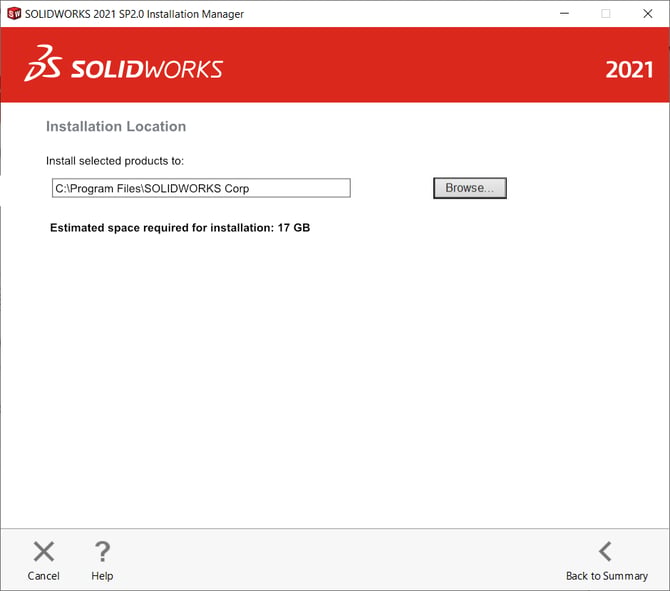Click the Cancel text label
Image resolution: width=670 pixels, height=591 pixels.
[44, 576]
